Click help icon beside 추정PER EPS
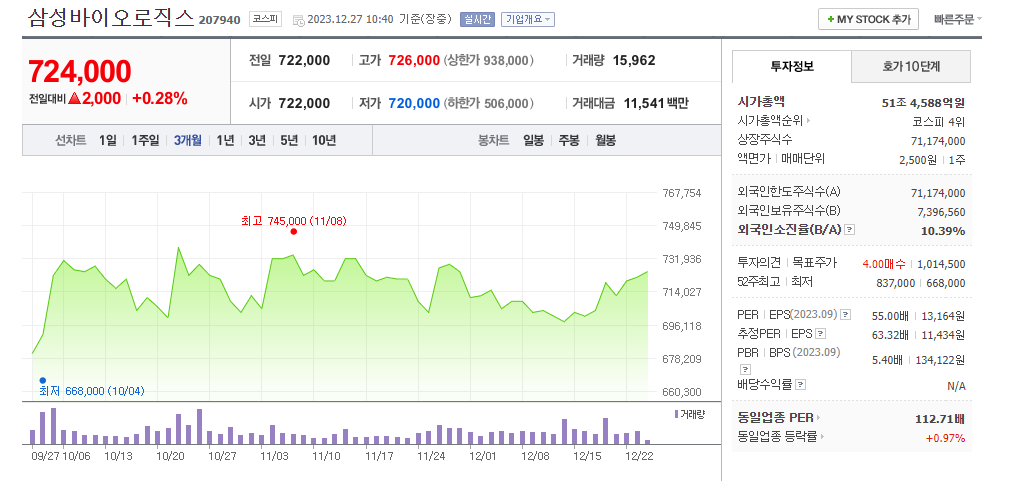 [821, 334]
